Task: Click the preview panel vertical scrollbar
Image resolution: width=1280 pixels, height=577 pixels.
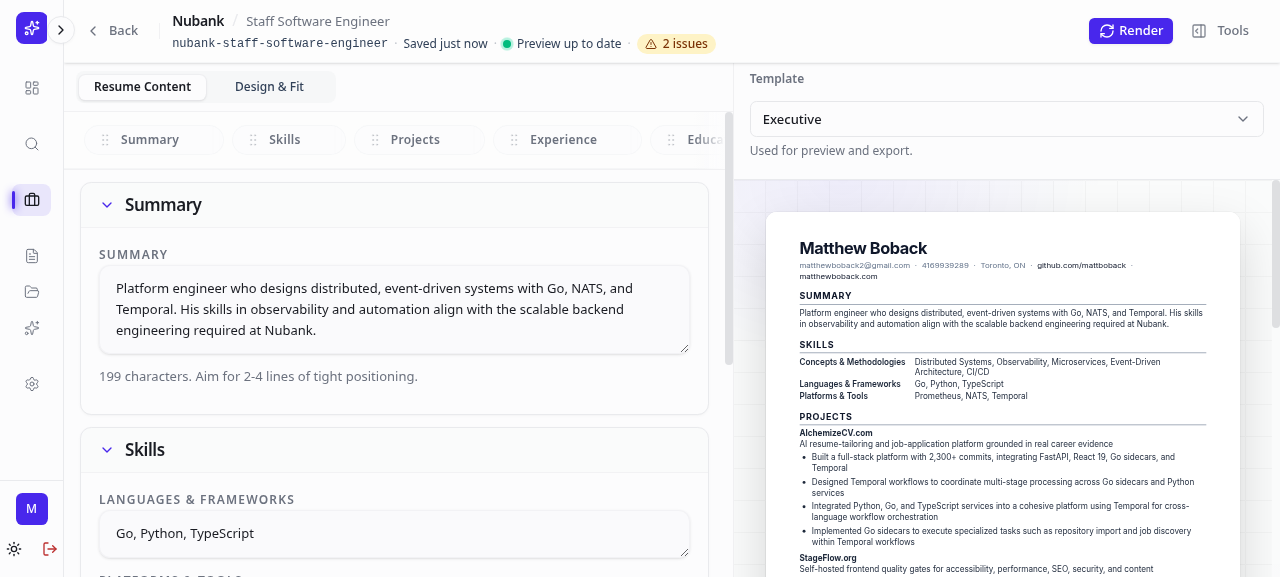Action: tap(1275, 254)
